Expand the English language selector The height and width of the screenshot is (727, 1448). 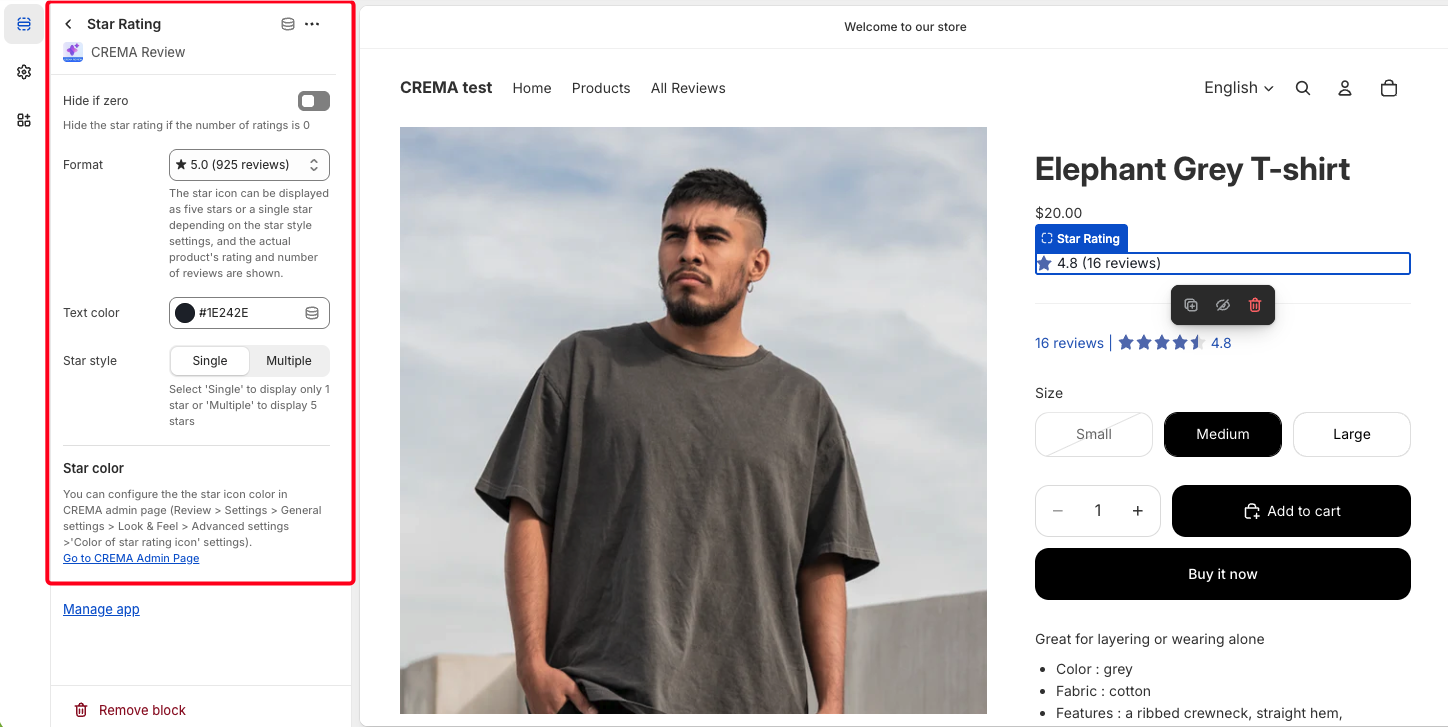click(x=1239, y=88)
